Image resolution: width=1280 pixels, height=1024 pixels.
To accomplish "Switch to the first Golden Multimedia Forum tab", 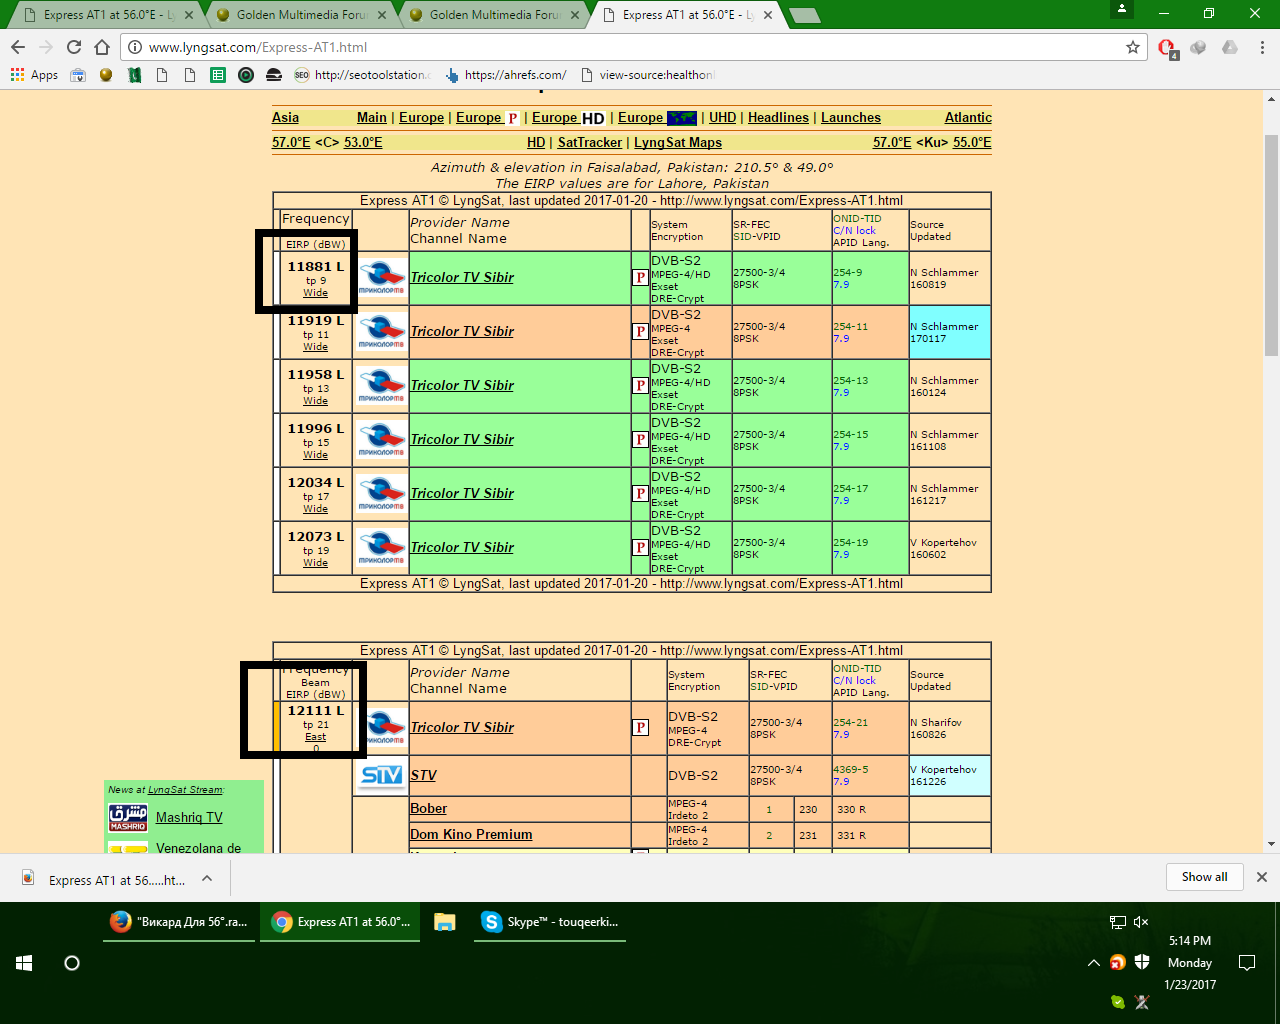I will point(301,15).
